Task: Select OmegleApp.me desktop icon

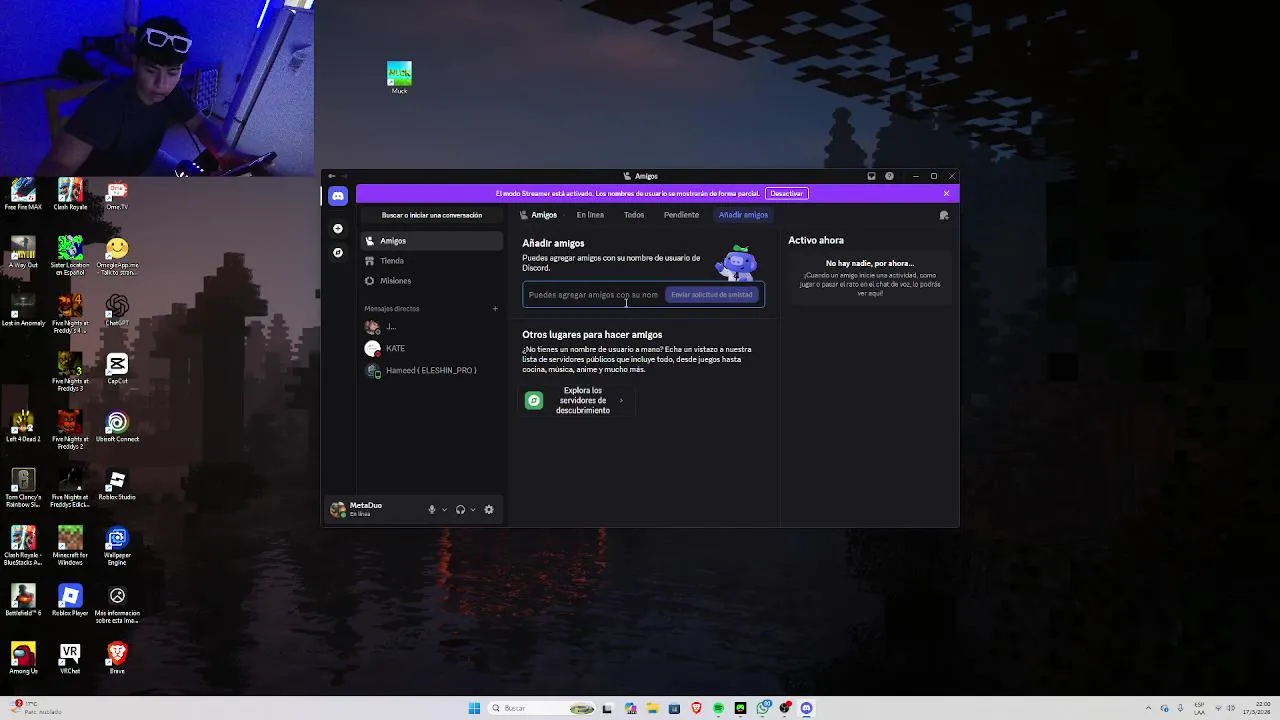Action: click(117, 255)
